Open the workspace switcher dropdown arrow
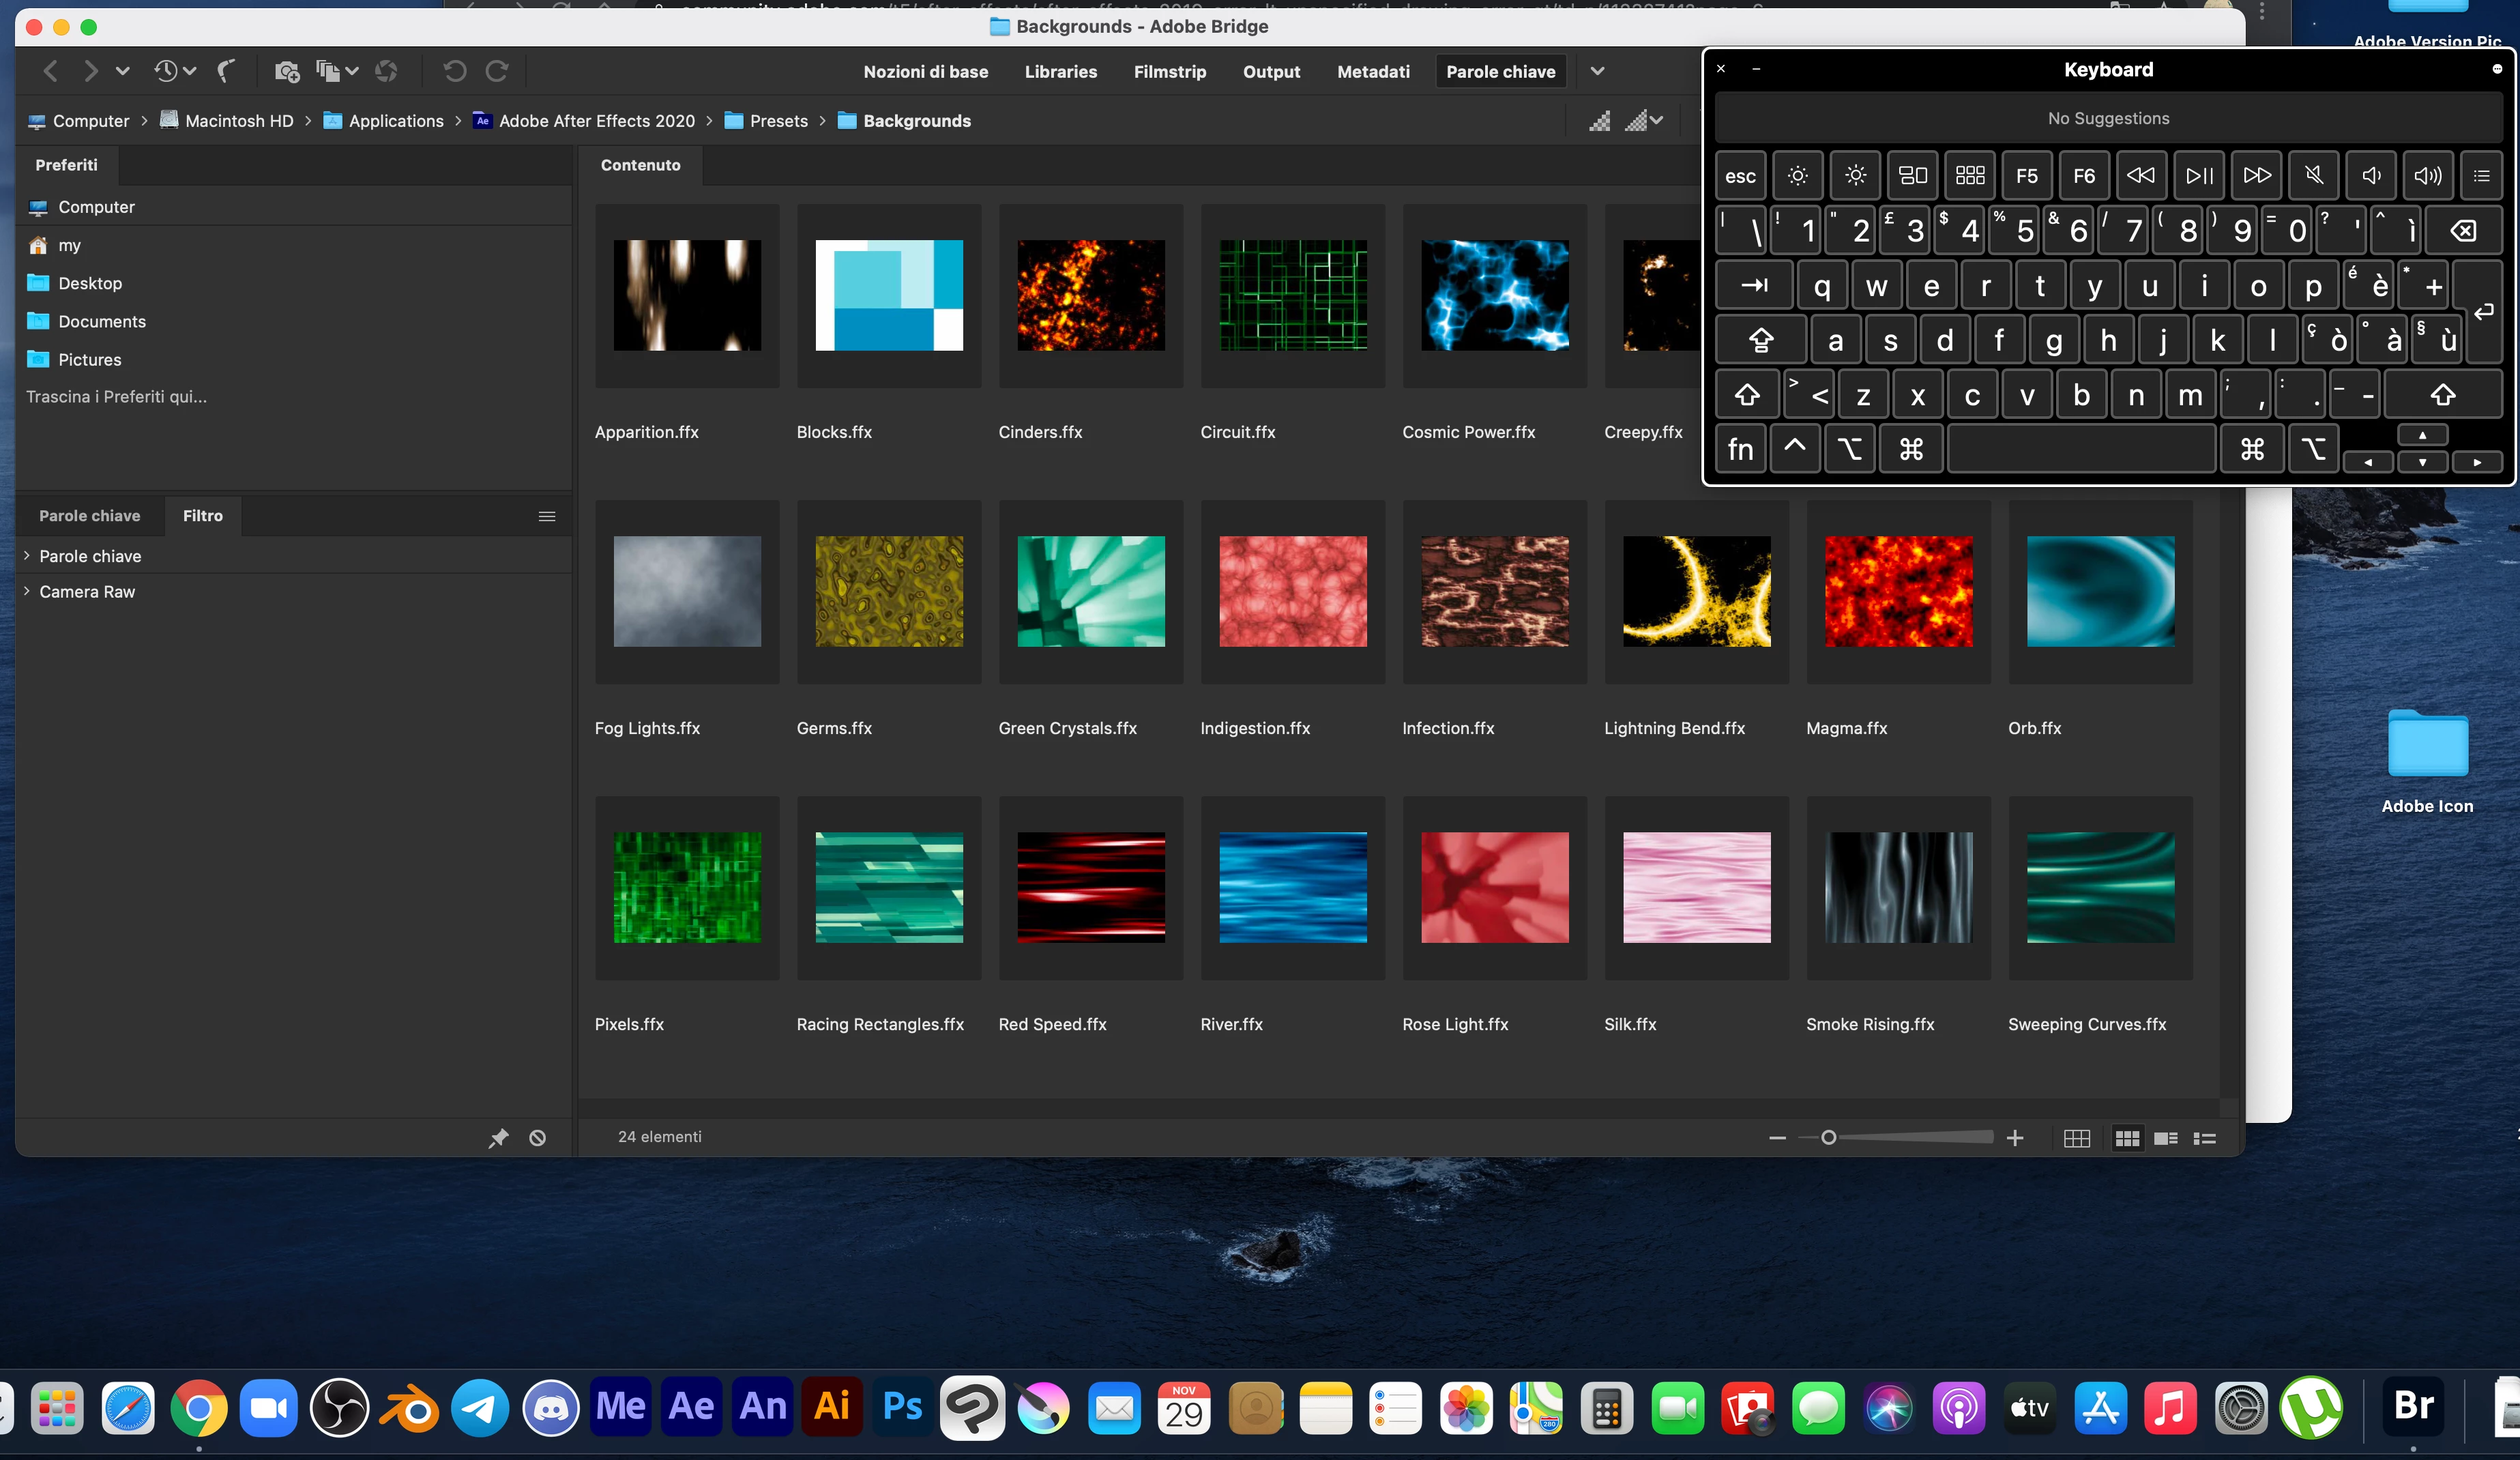2520x1460 pixels. (x=1597, y=71)
